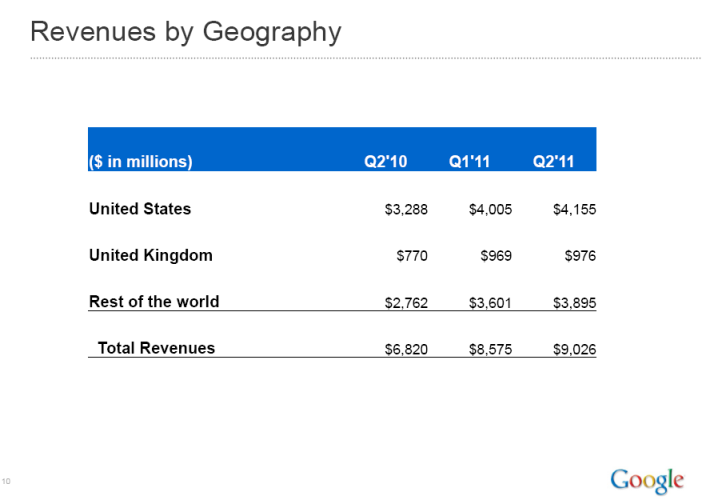This screenshot has width=702, height=500.
Task: Click United States Q2'11 value $4,155
Action: point(574,210)
